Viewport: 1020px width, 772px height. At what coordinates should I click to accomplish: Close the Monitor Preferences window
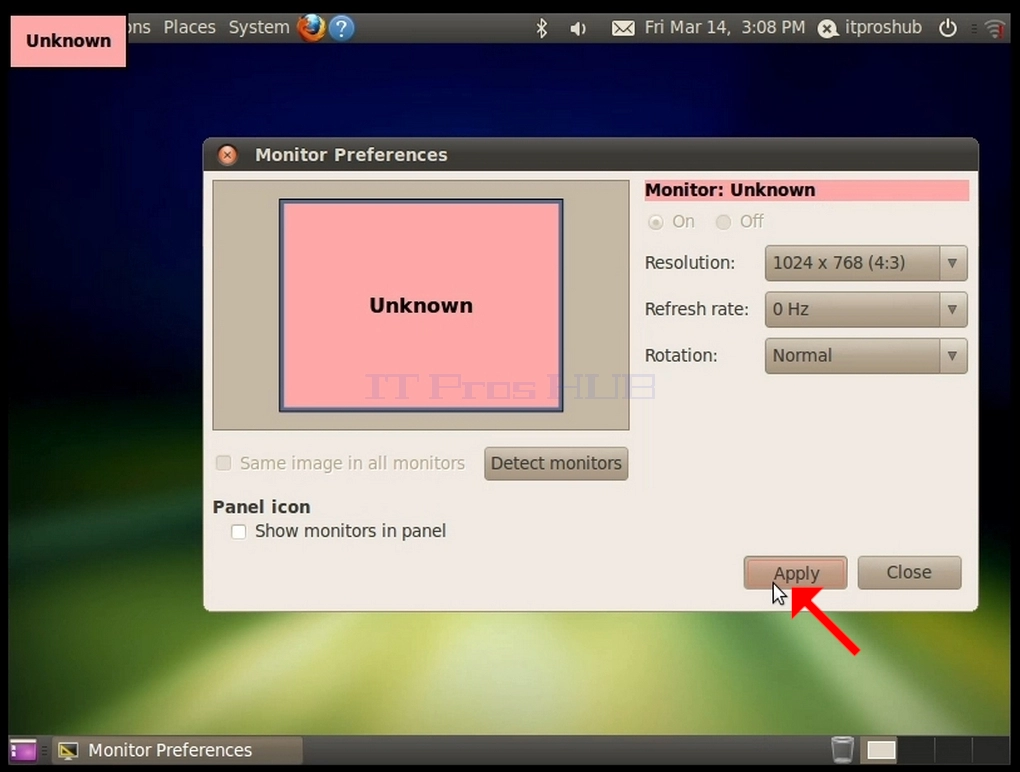[x=227, y=155]
